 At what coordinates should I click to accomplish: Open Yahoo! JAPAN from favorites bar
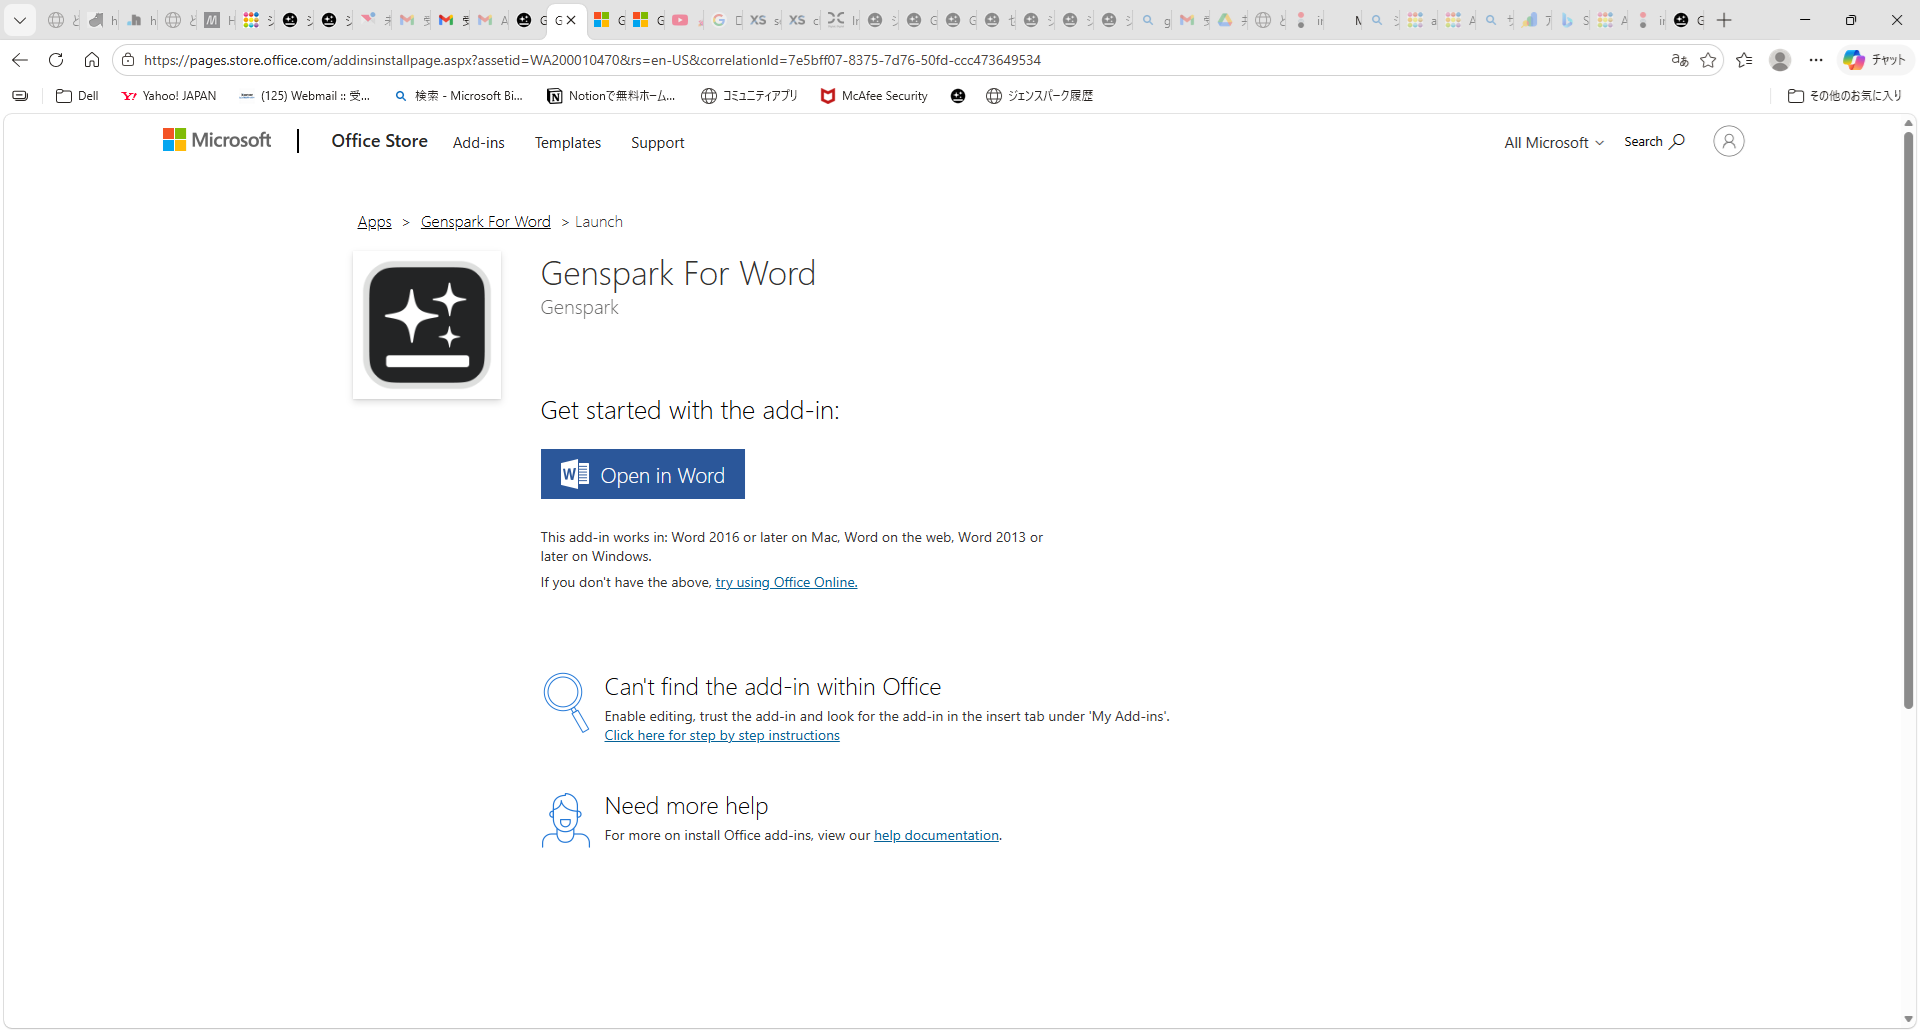(168, 96)
